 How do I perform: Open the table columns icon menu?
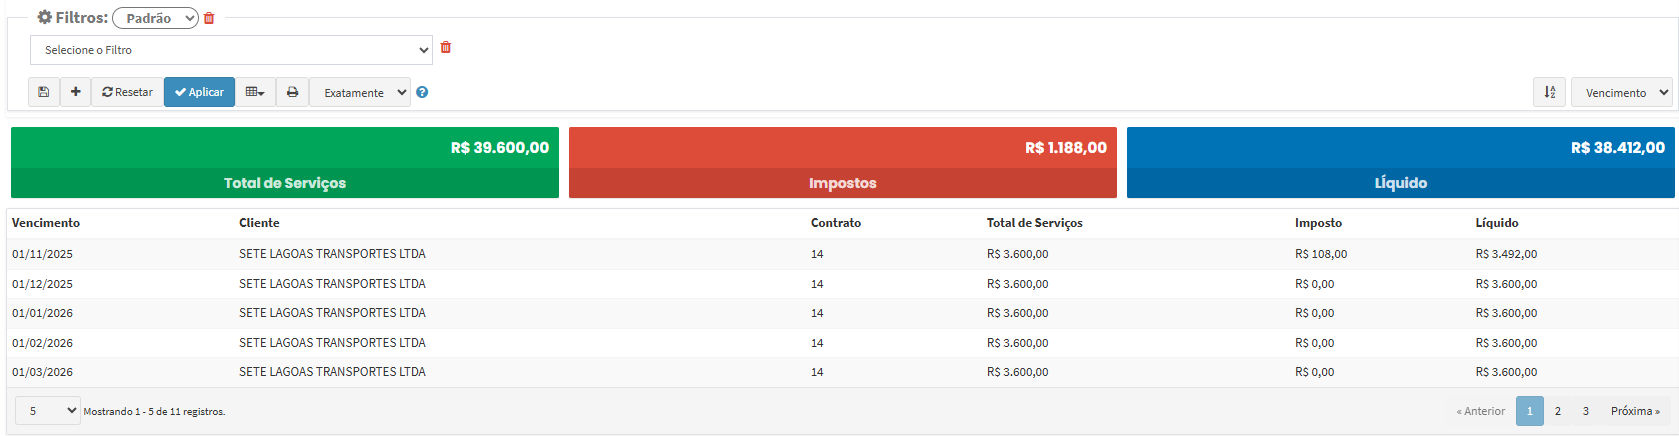pos(255,92)
